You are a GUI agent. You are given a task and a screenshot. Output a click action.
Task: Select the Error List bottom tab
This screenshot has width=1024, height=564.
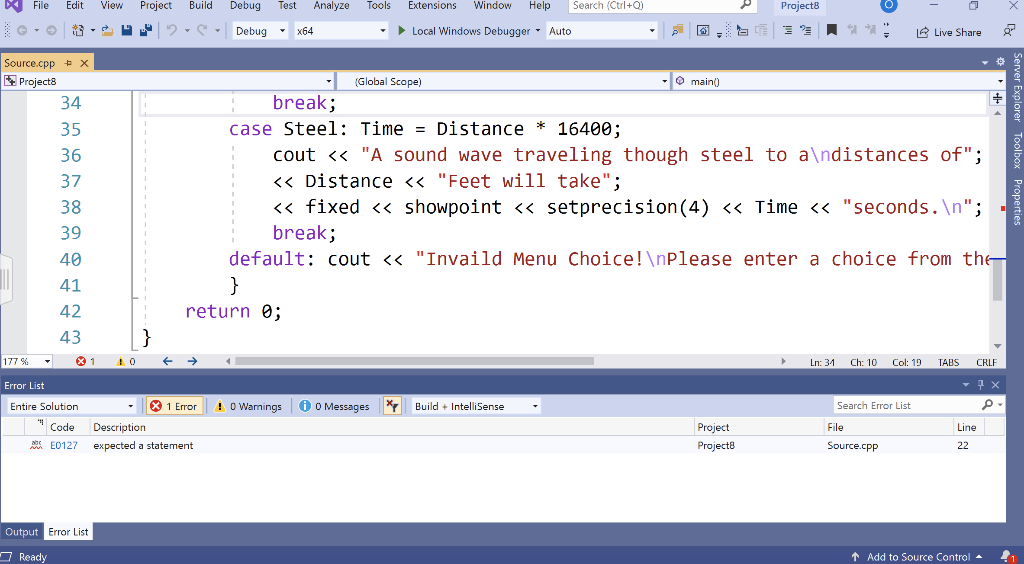tap(68, 531)
